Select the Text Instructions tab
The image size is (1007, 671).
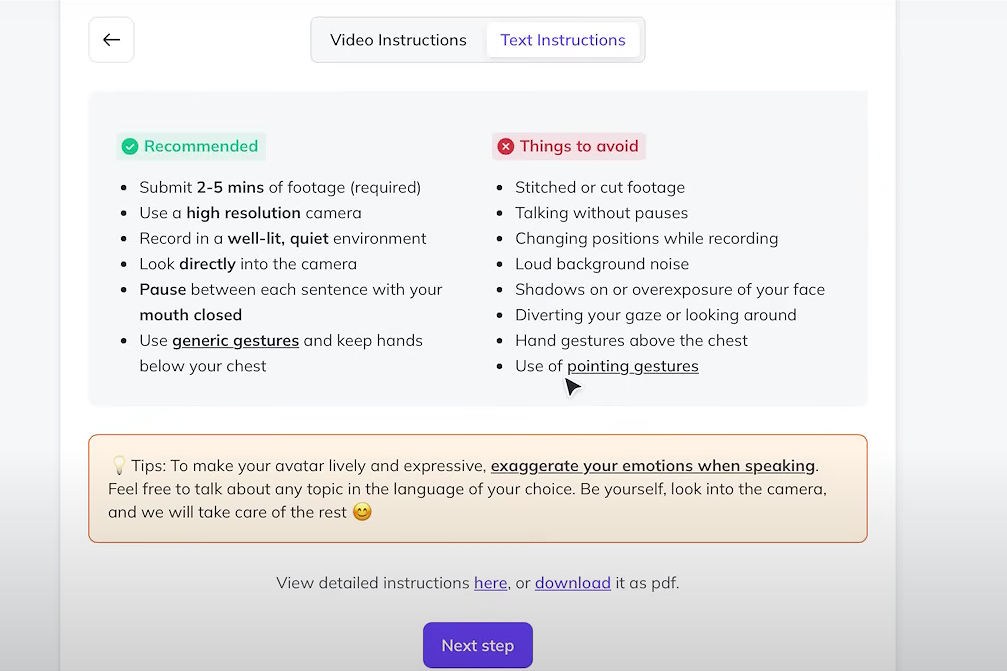tap(563, 40)
